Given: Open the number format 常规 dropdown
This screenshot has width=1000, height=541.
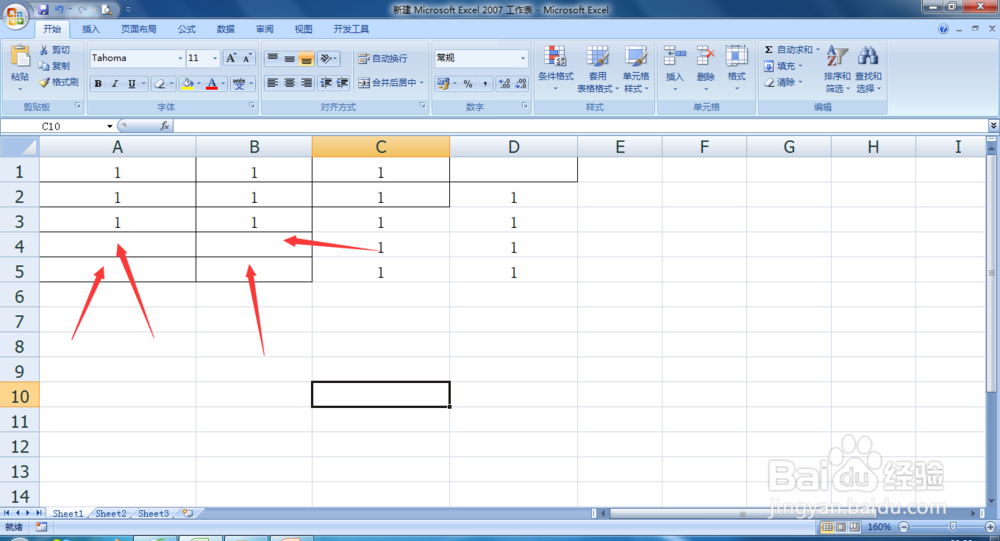Looking at the screenshot, I should pos(523,58).
